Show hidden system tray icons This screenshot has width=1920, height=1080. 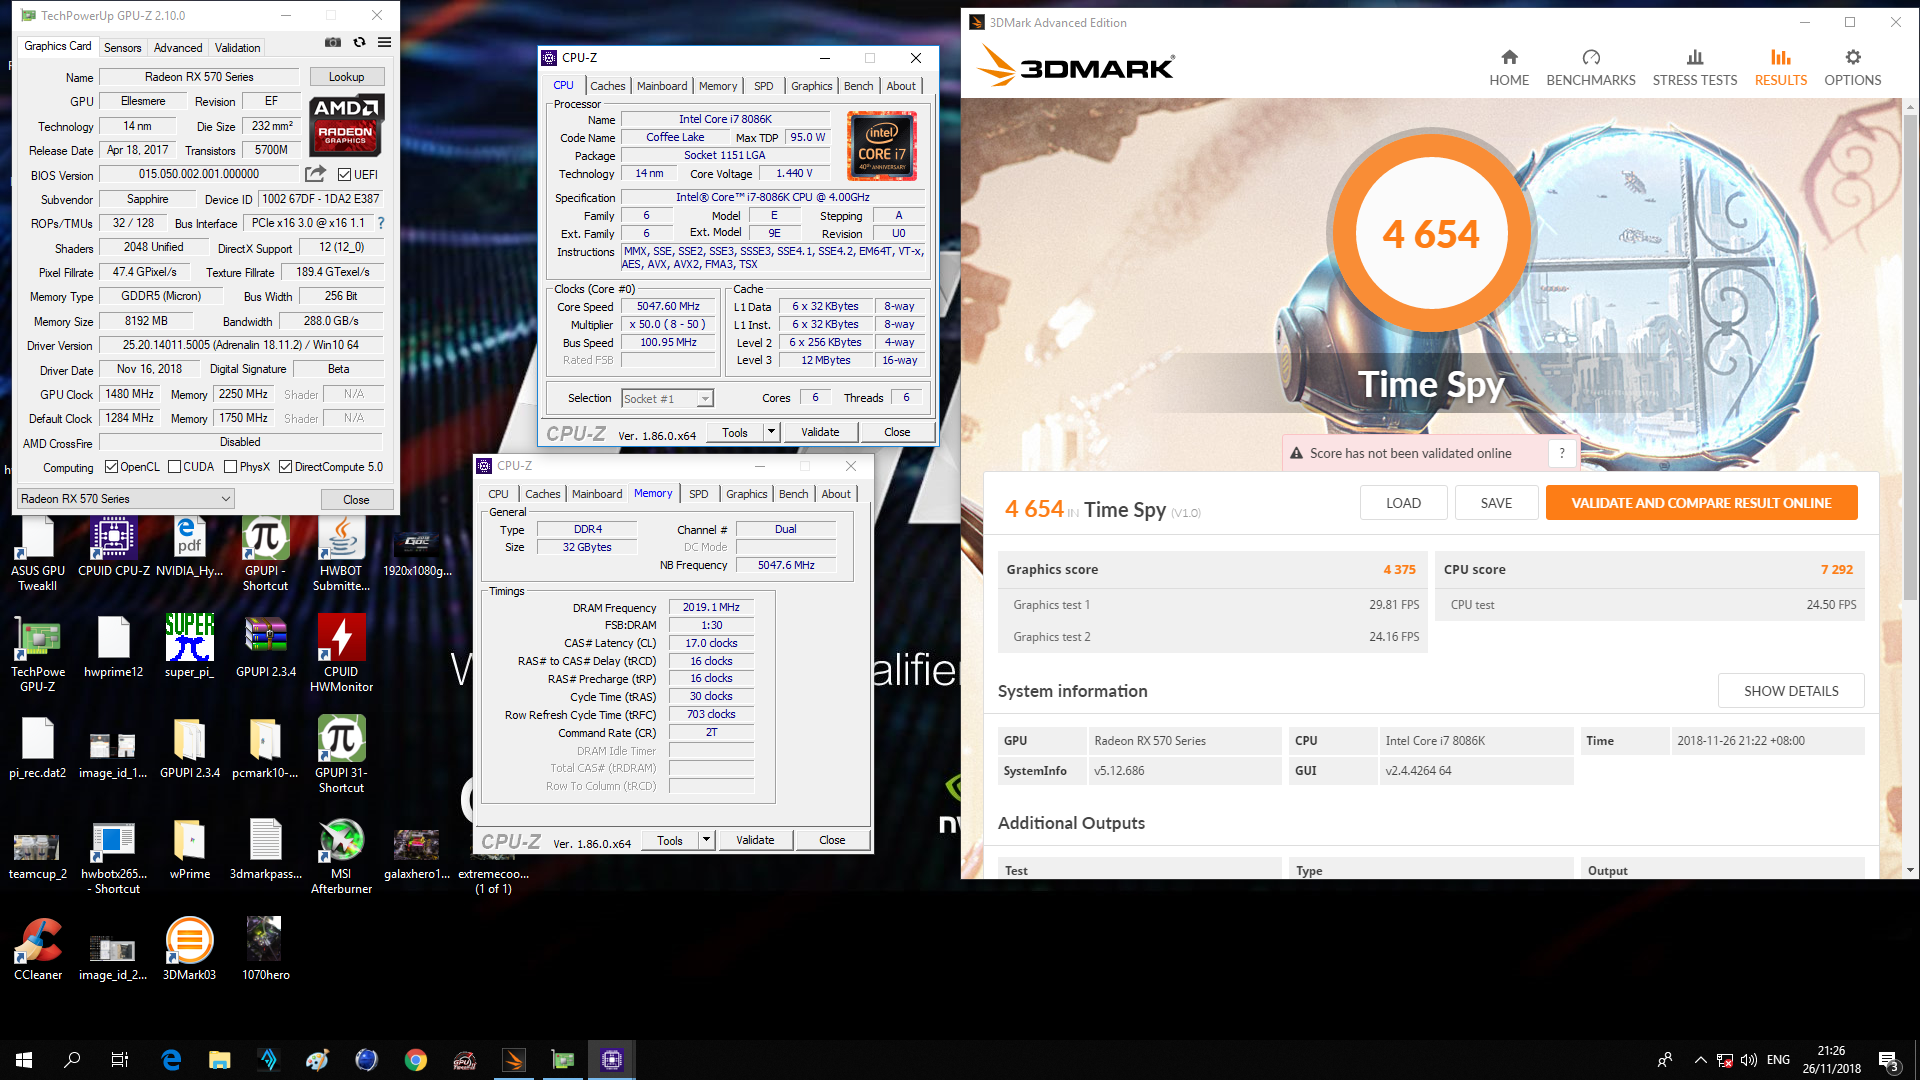(x=1700, y=1060)
